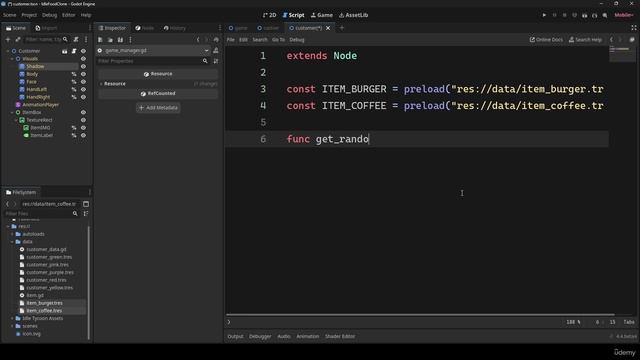Click the script editor horizontal scrollbar
This screenshot has width=640, height=360.
tap(420, 315)
